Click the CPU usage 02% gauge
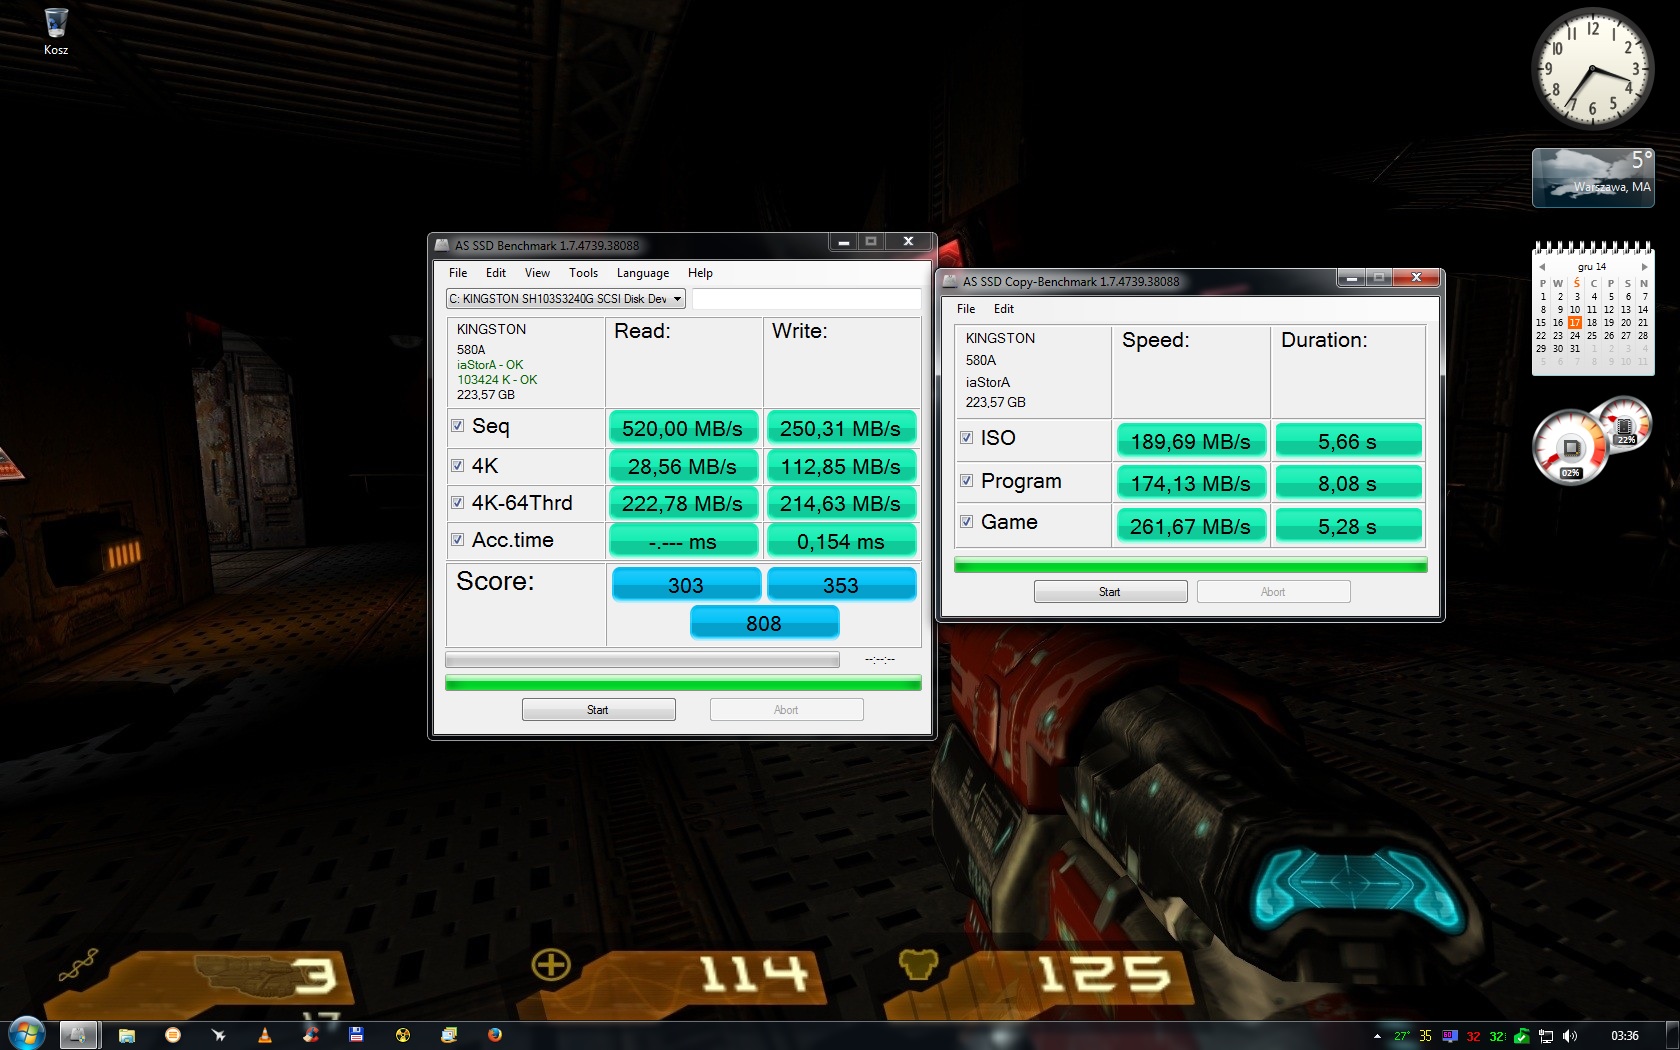Screen dimensions: 1680x1050 (x=1570, y=449)
